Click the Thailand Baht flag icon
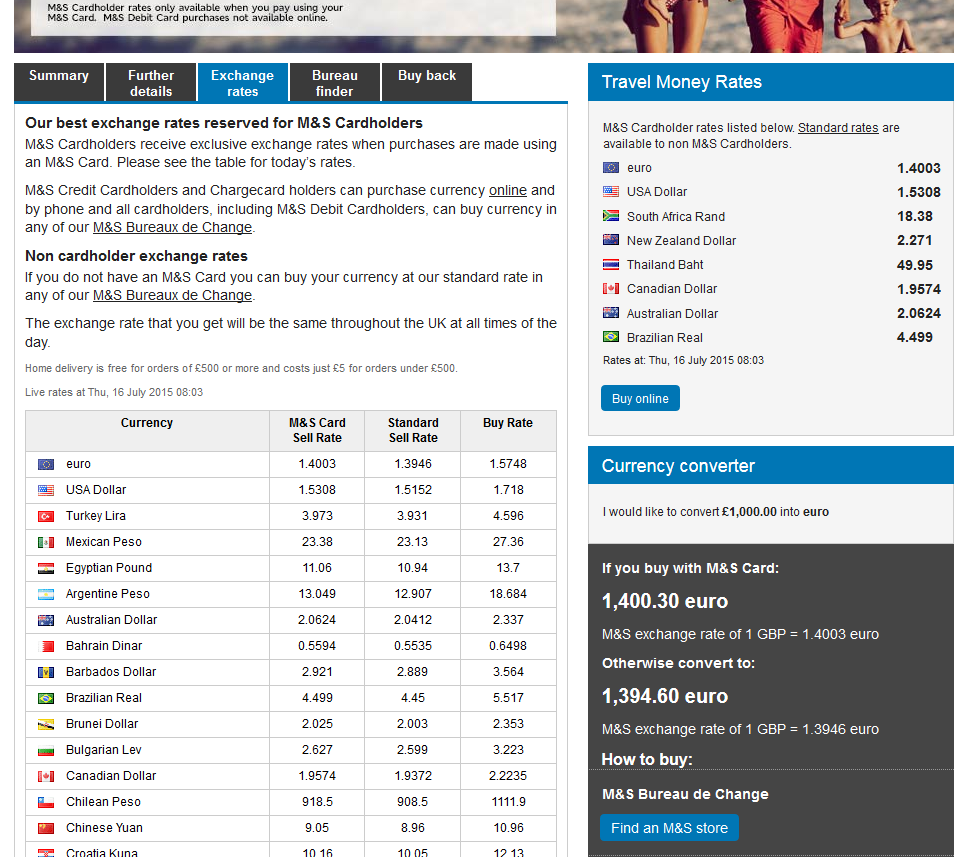 [x=611, y=264]
